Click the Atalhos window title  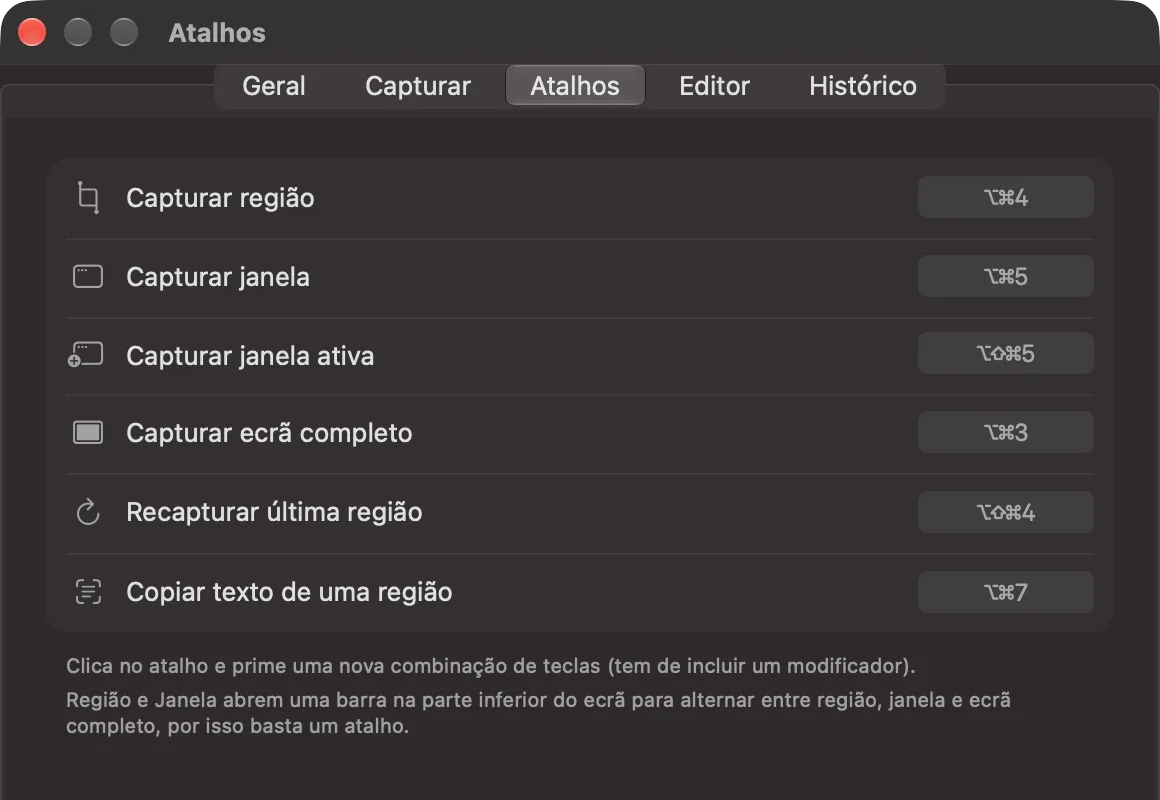coord(217,33)
